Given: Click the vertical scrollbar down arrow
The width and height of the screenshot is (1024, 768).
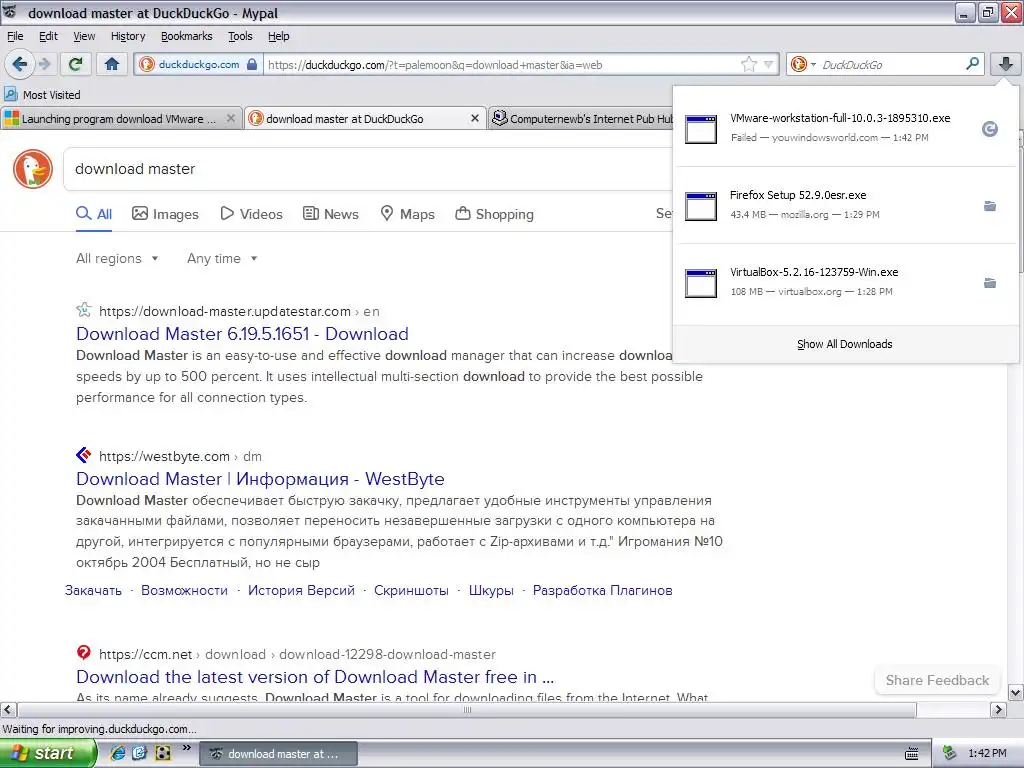Looking at the screenshot, I should tap(1016, 692).
